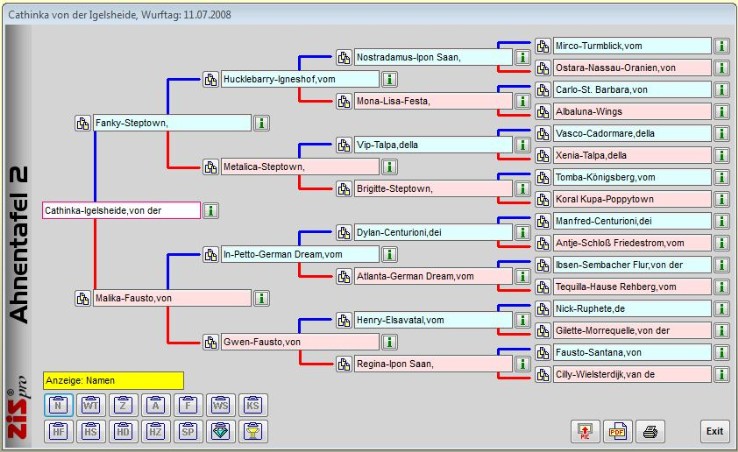This screenshot has width=738, height=452.
Task: Click the yellow Anzeige: Namen field
Action: [x=113, y=381]
